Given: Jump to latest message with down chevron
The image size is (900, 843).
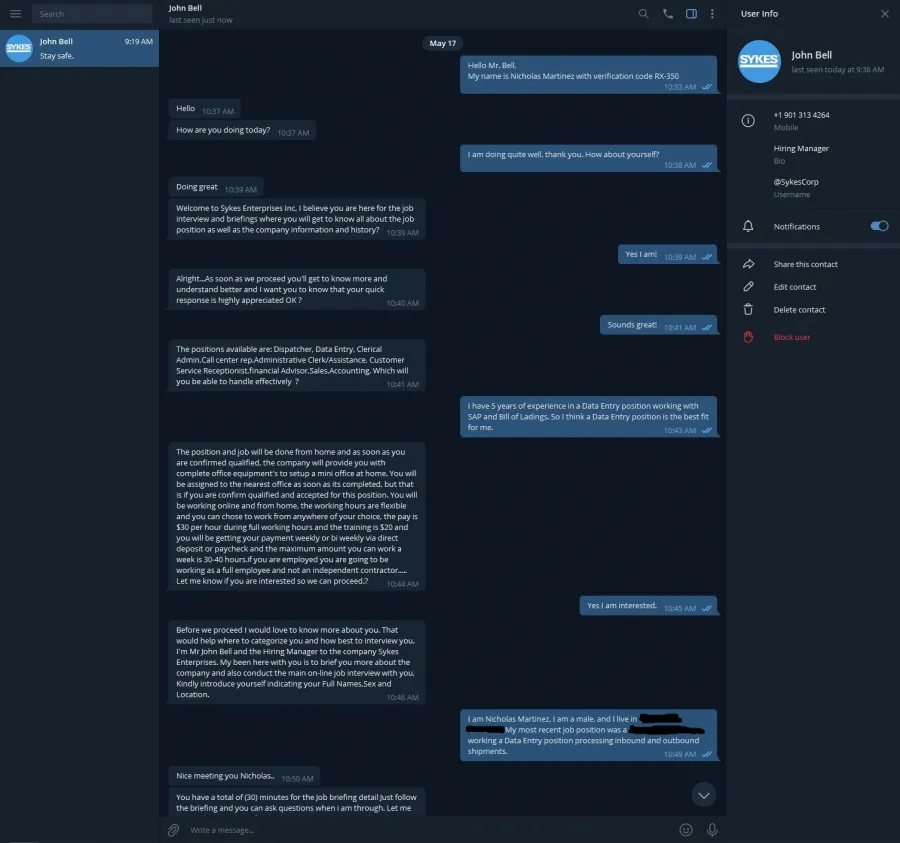Looking at the screenshot, I should 704,795.
